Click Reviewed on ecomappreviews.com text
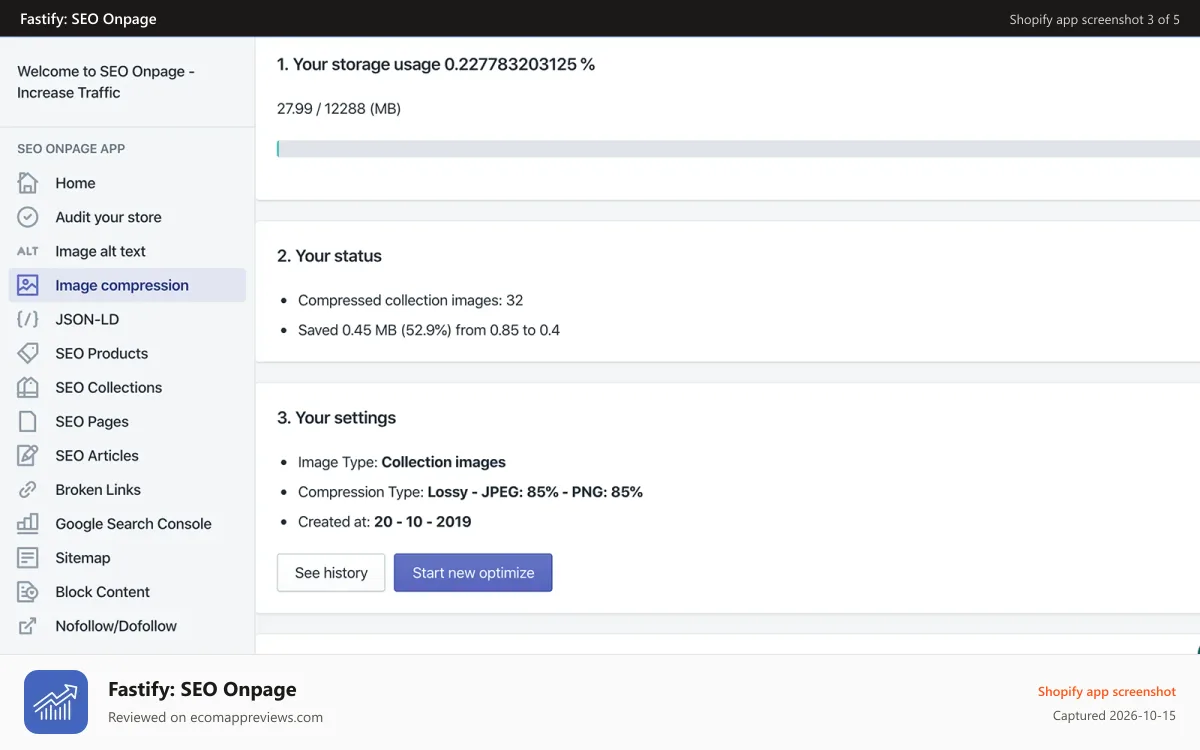The width and height of the screenshot is (1200, 750). 215,717
